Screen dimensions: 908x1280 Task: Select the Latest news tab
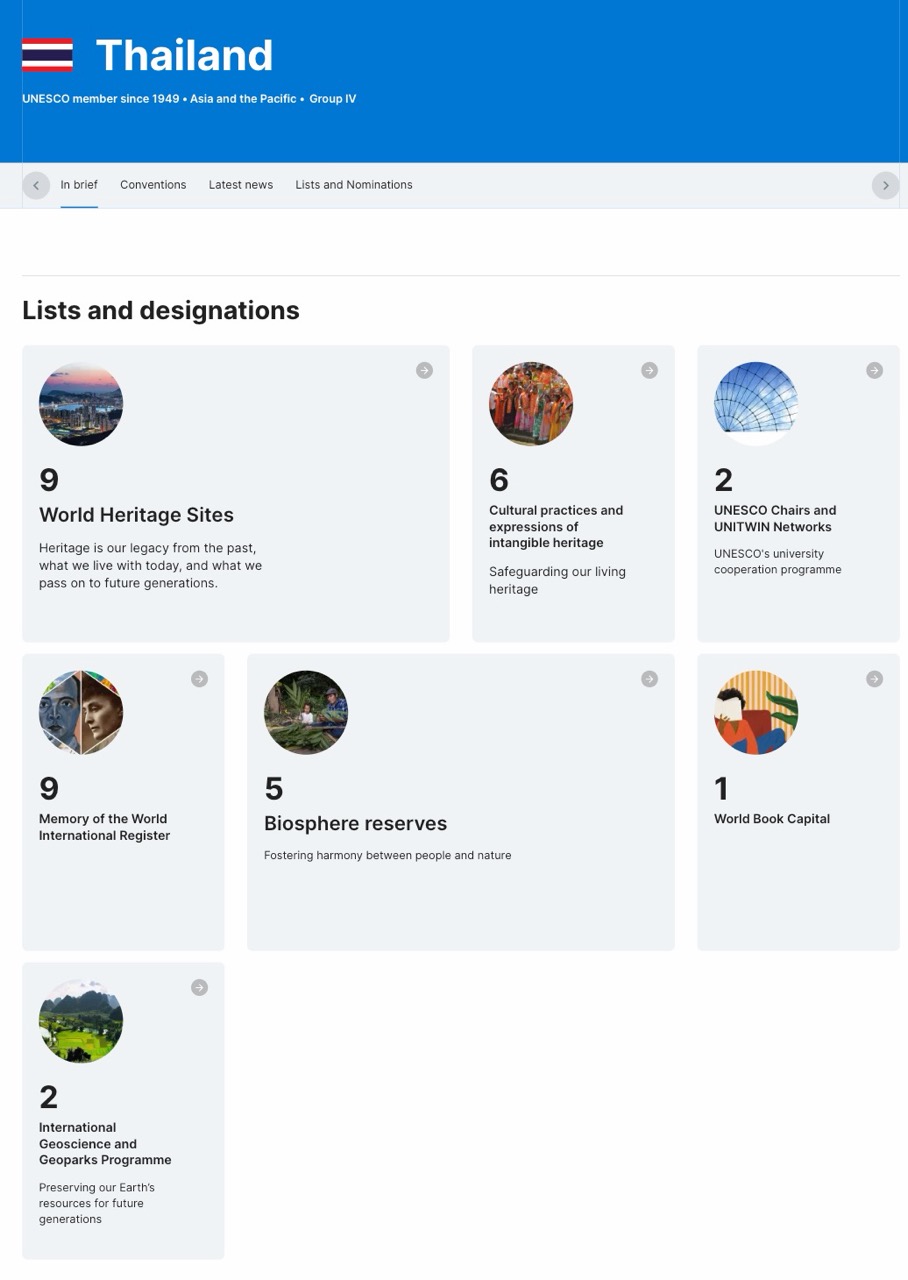click(x=240, y=185)
